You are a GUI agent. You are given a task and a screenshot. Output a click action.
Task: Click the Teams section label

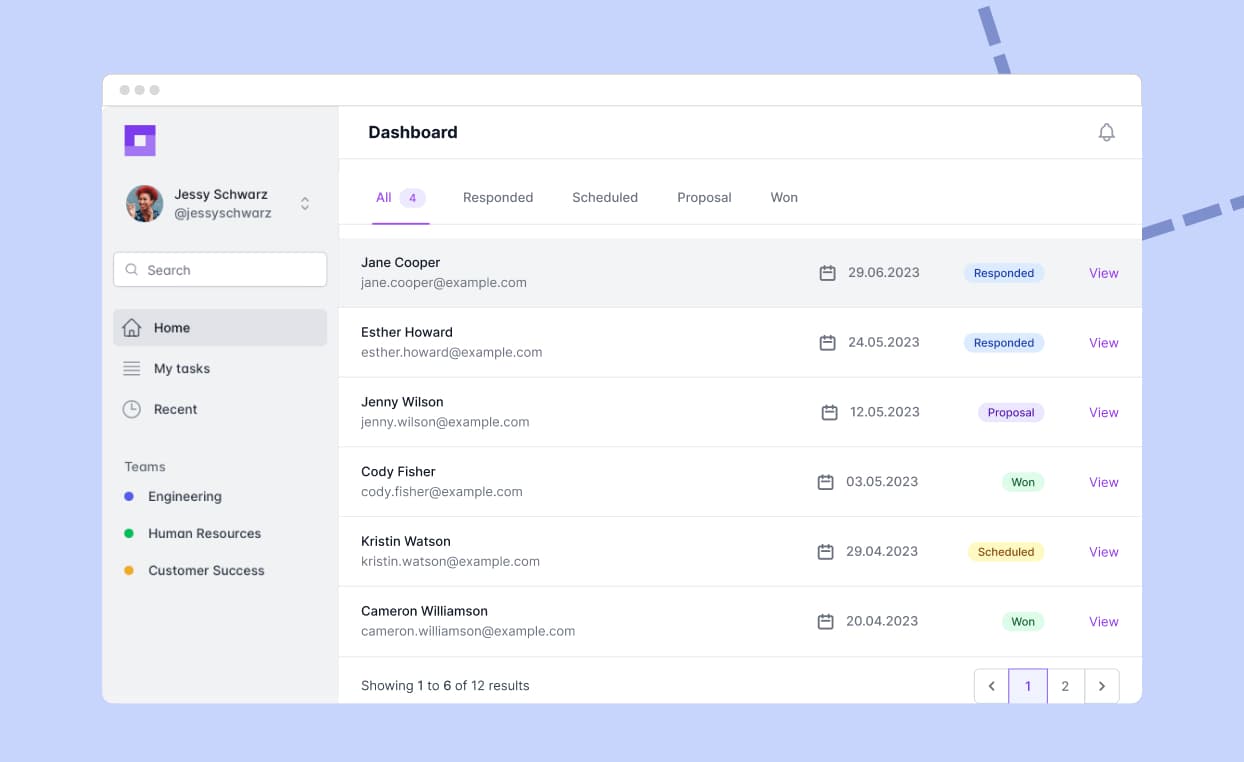pos(145,467)
